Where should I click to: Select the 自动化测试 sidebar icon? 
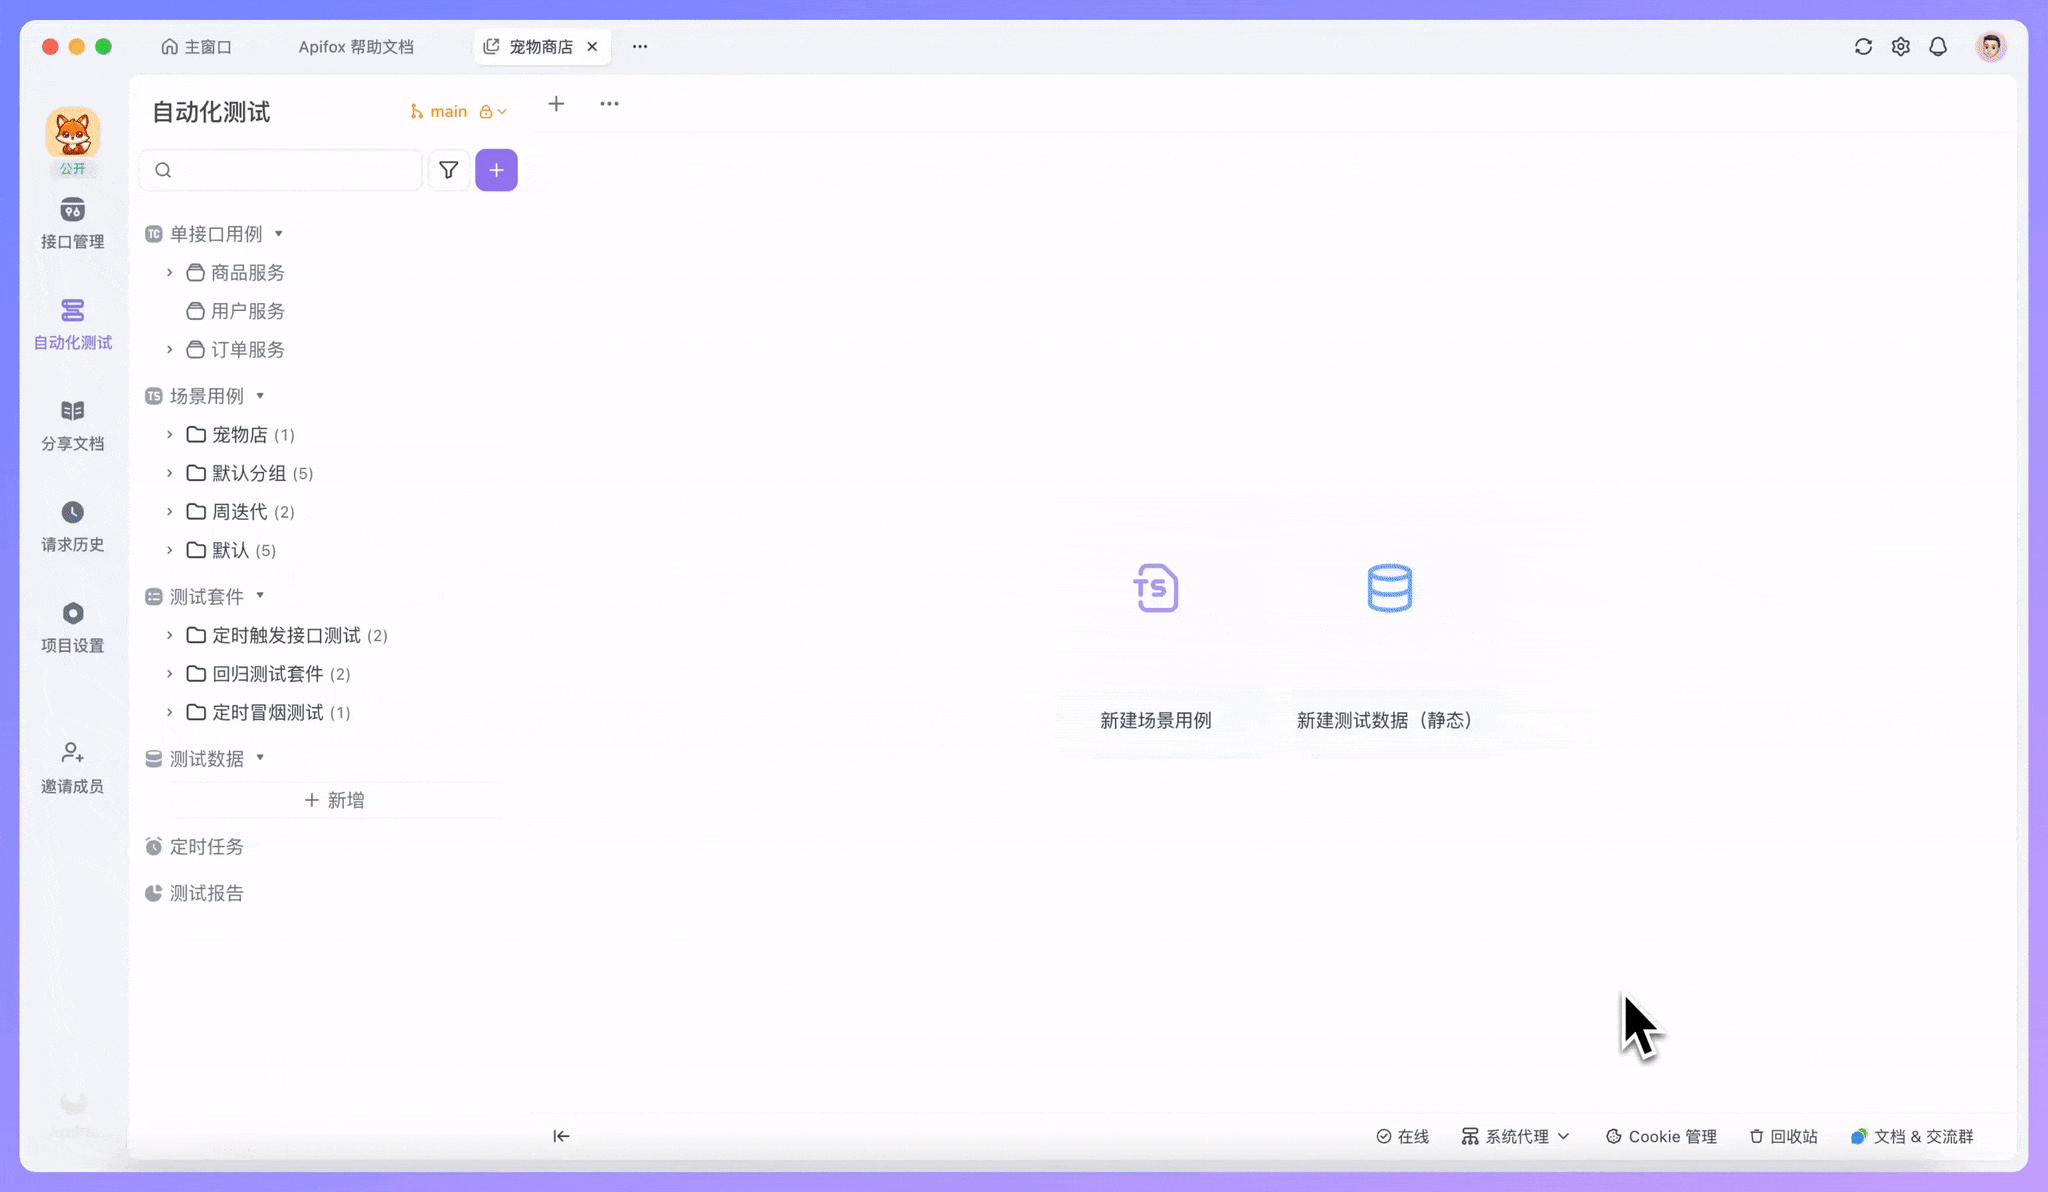pyautogui.click(x=72, y=323)
